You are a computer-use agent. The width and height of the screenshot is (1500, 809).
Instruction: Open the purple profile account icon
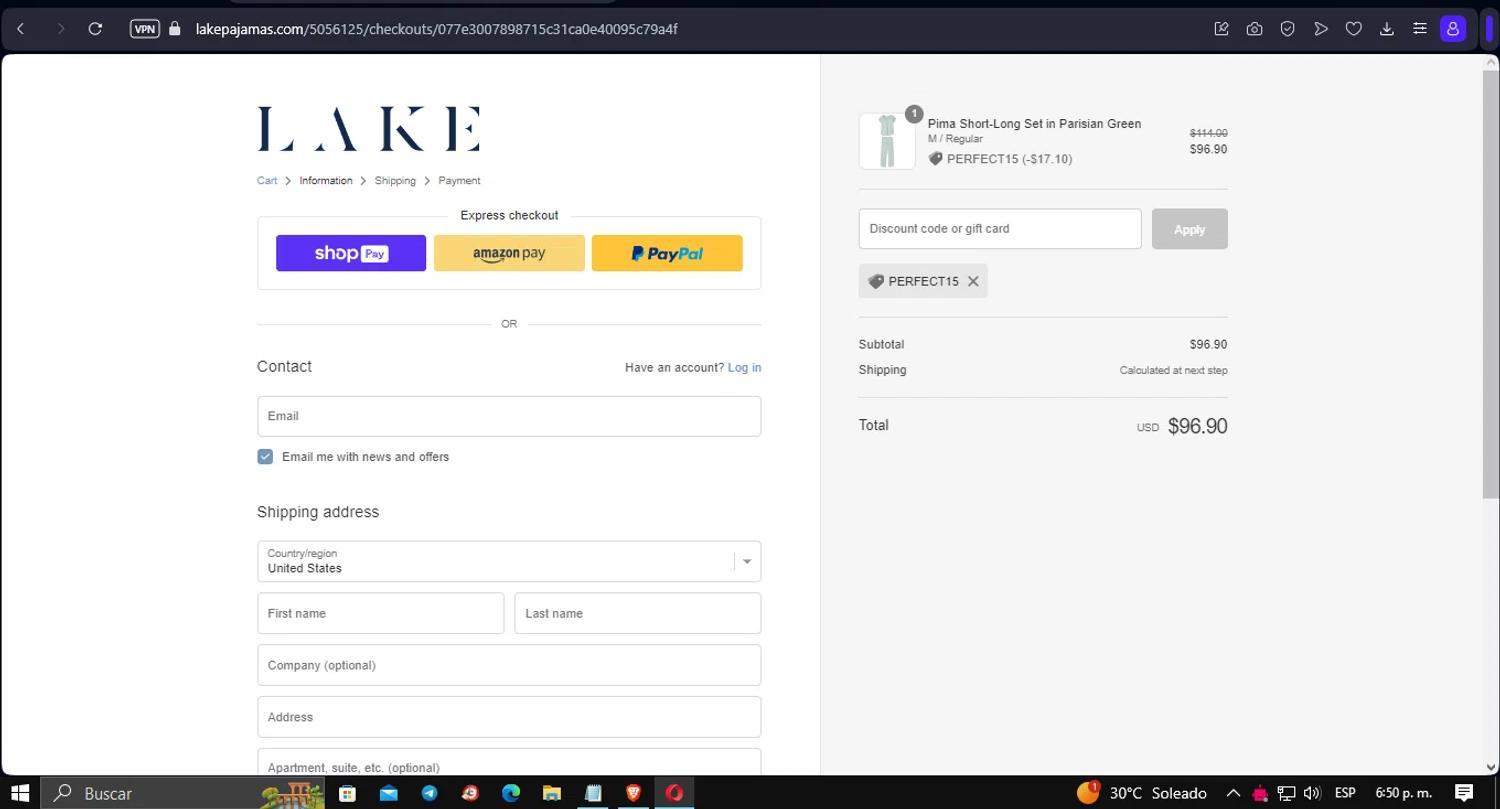tap(1453, 29)
